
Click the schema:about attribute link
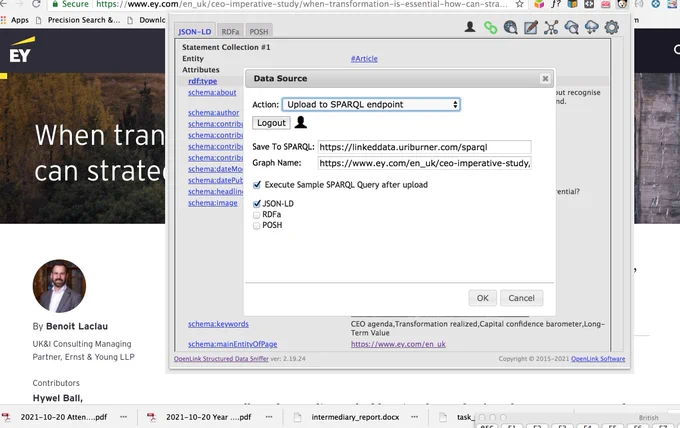pos(212,92)
